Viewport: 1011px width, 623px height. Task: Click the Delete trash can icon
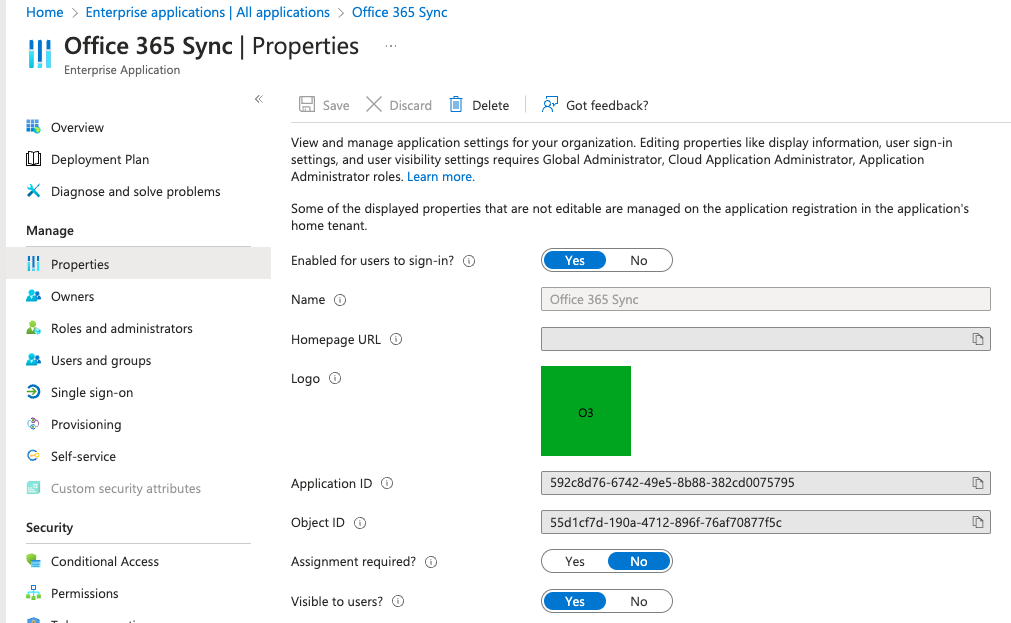point(456,104)
